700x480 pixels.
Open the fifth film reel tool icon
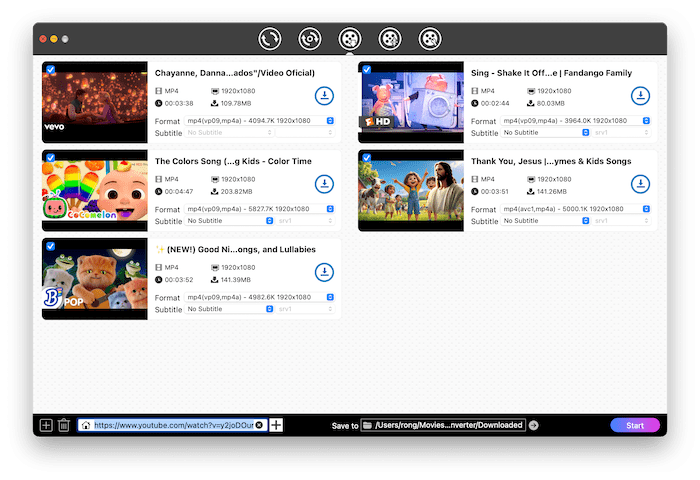(x=429, y=39)
